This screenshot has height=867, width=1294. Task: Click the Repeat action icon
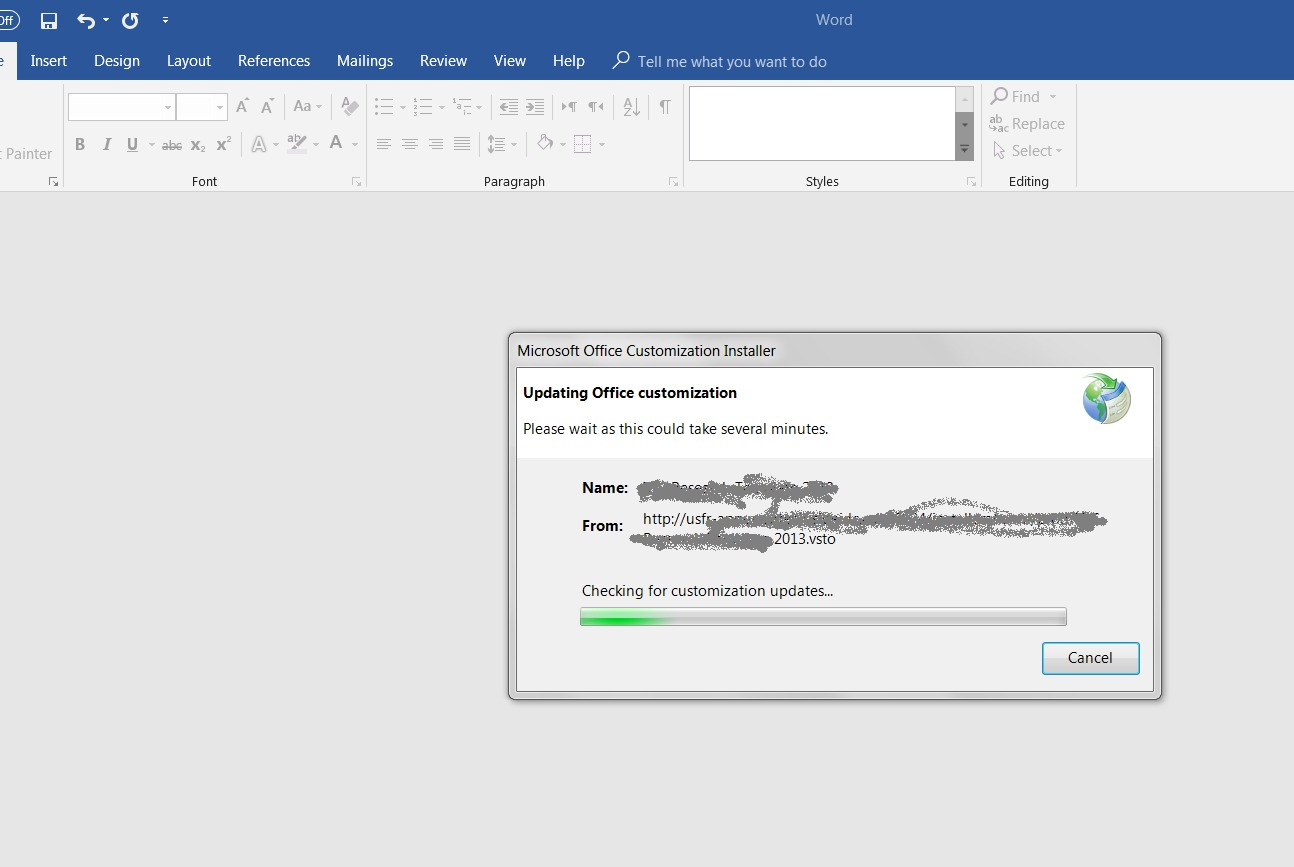click(x=130, y=20)
